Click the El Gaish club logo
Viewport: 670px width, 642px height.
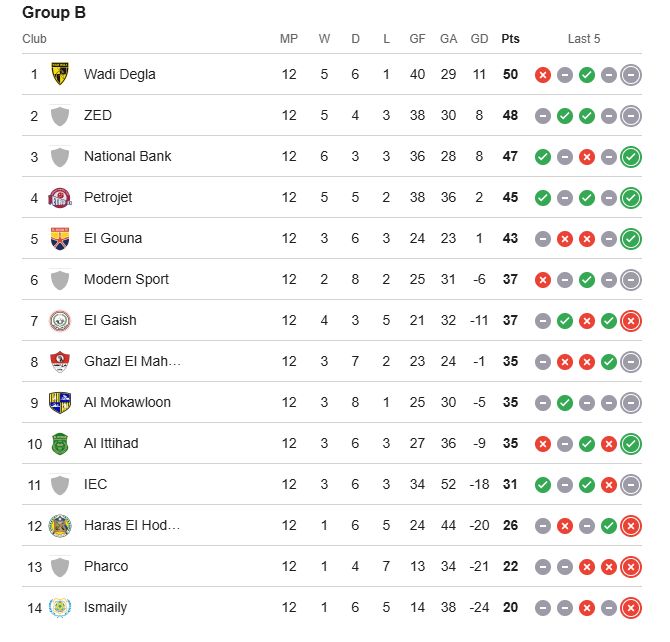pyautogui.click(x=60, y=321)
